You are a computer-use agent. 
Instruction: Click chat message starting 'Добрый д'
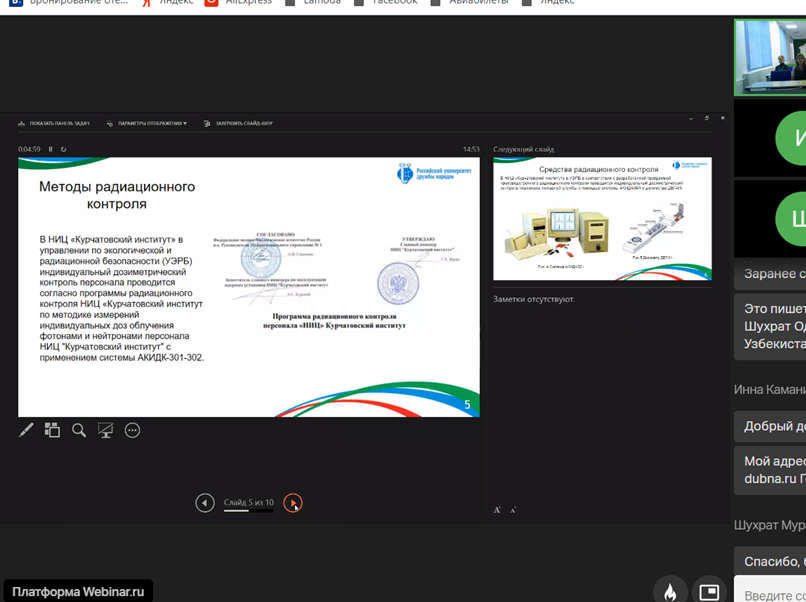(x=770, y=426)
